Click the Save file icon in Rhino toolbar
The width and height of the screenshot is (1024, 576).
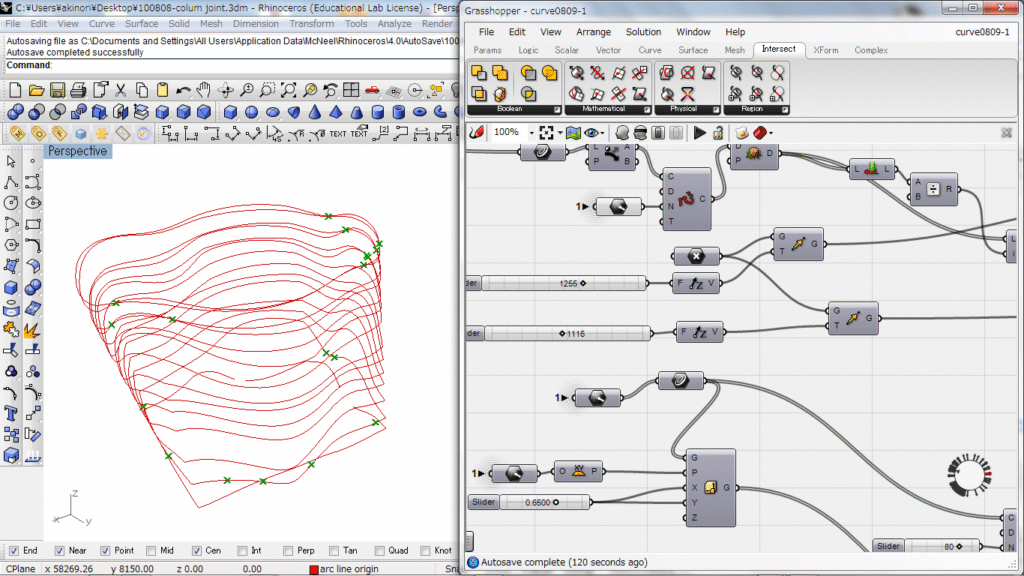coord(57,90)
